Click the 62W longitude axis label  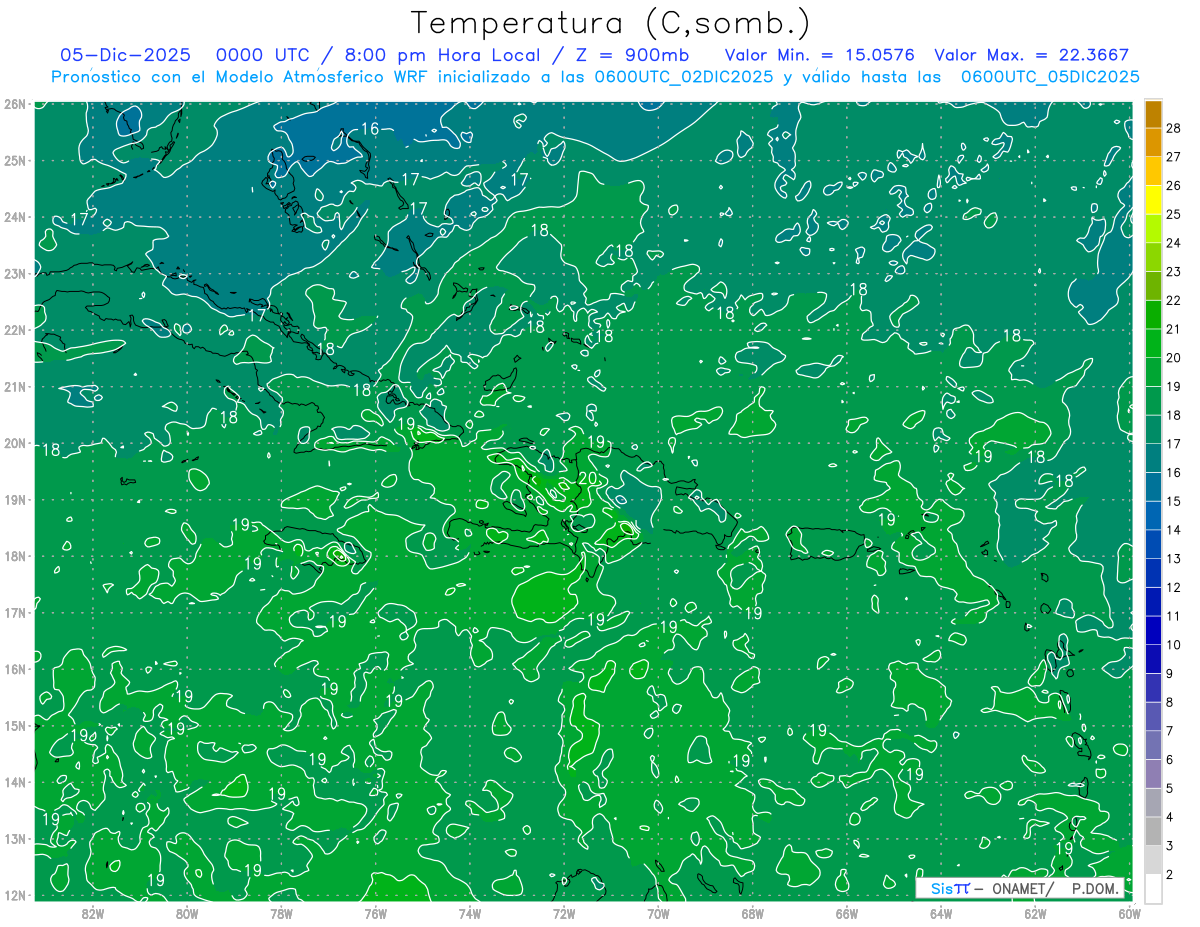1035,913
